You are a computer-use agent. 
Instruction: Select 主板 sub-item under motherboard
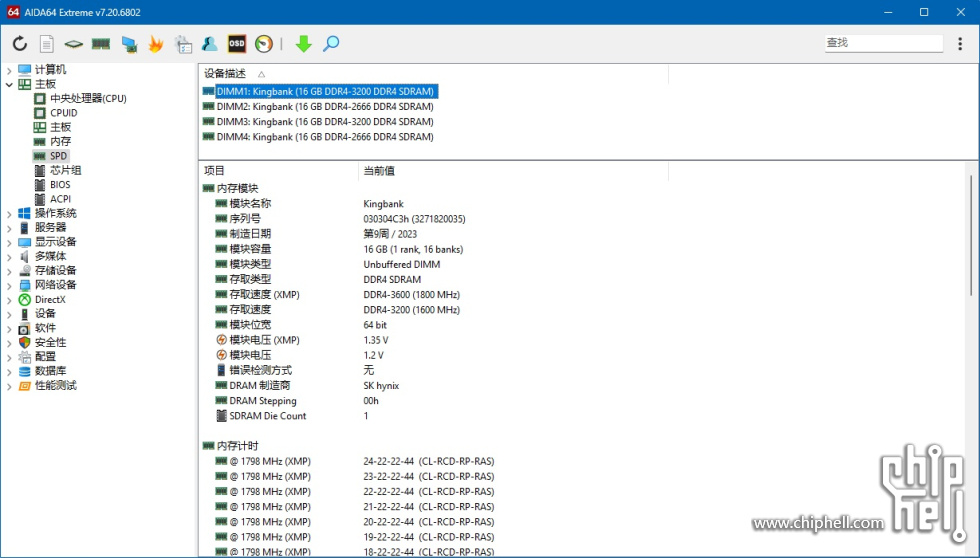click(61, 127)
